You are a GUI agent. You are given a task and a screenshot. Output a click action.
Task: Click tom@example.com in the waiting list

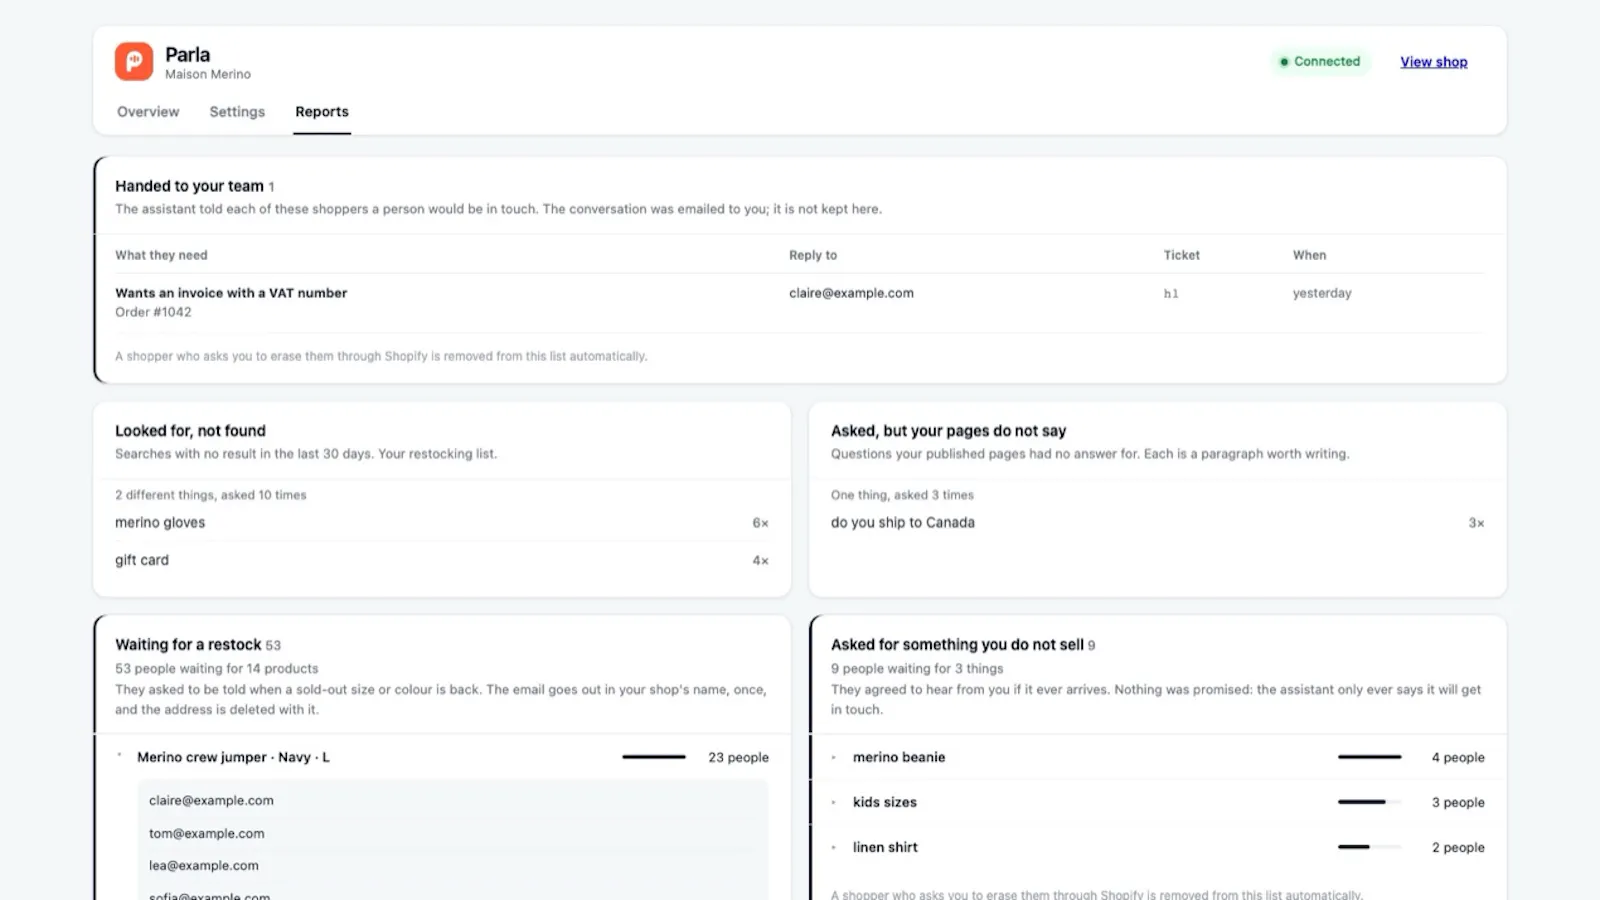(207, 833)
